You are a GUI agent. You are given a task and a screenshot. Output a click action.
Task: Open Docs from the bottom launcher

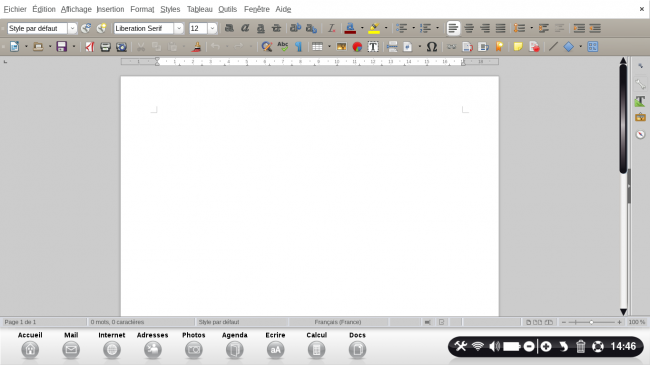coord(357,345)
